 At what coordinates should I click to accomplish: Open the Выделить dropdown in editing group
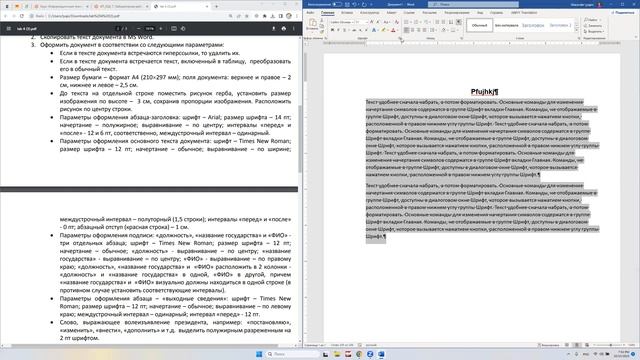click(594, 31)
